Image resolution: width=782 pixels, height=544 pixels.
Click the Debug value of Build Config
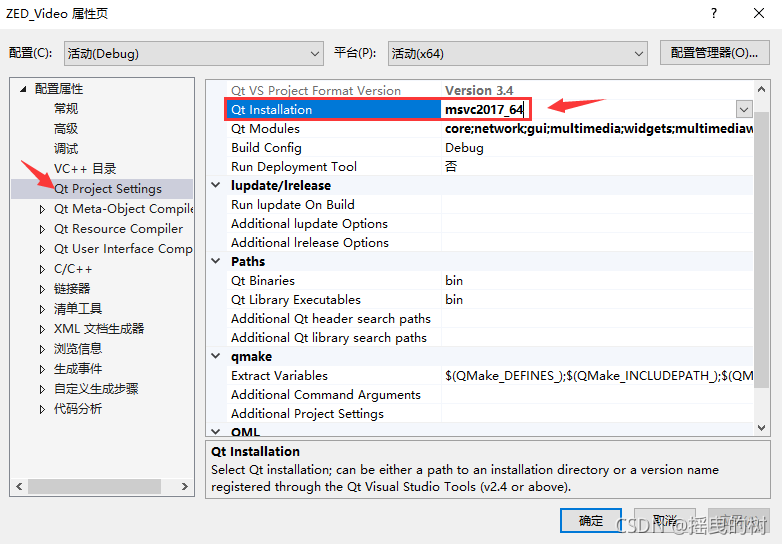(464, 148)
